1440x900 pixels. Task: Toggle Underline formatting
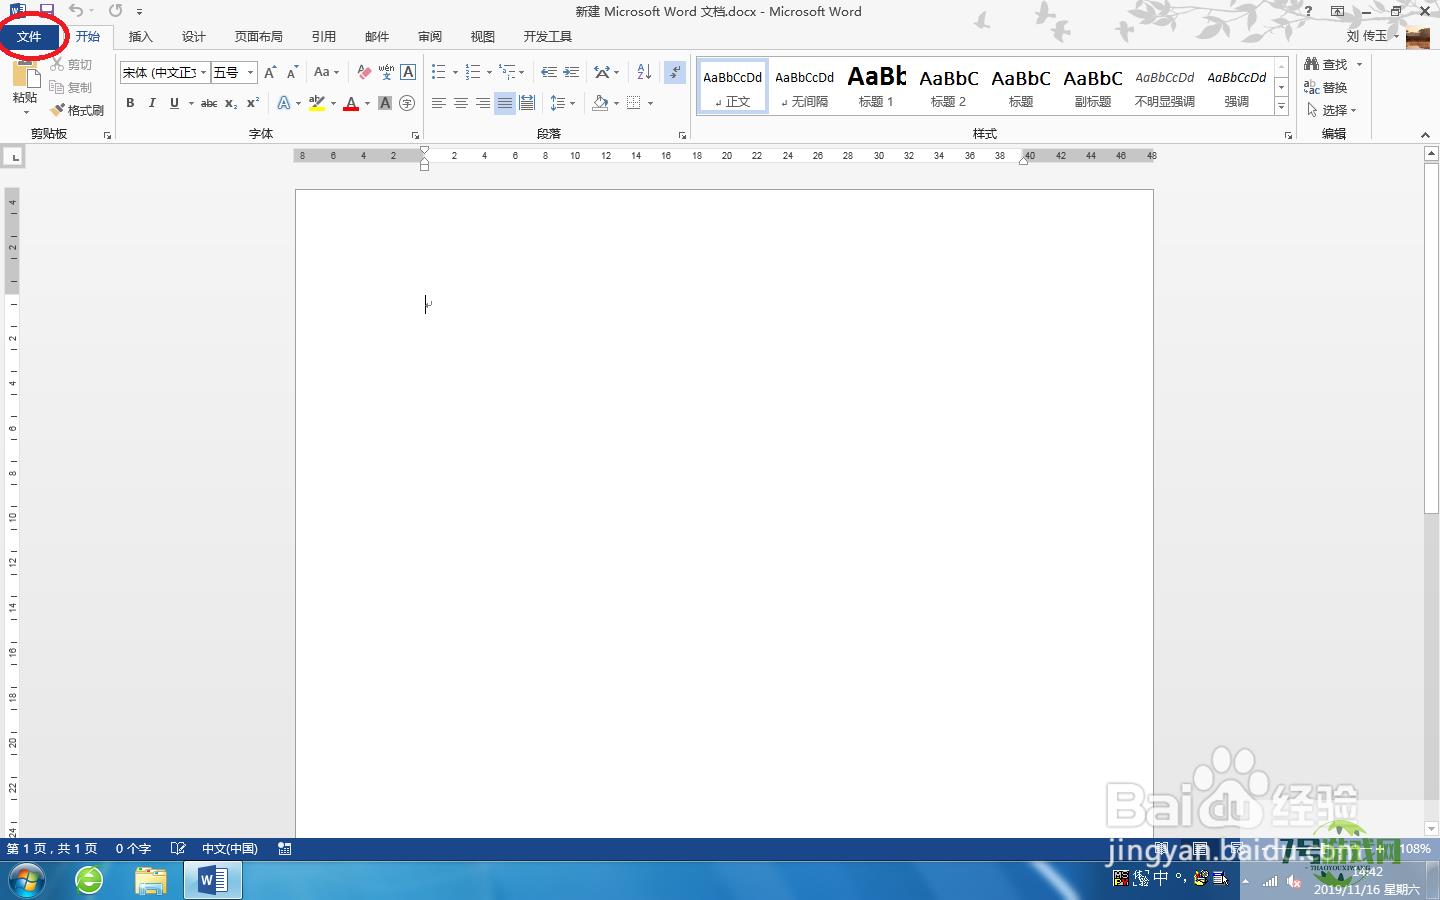point(174,103)
